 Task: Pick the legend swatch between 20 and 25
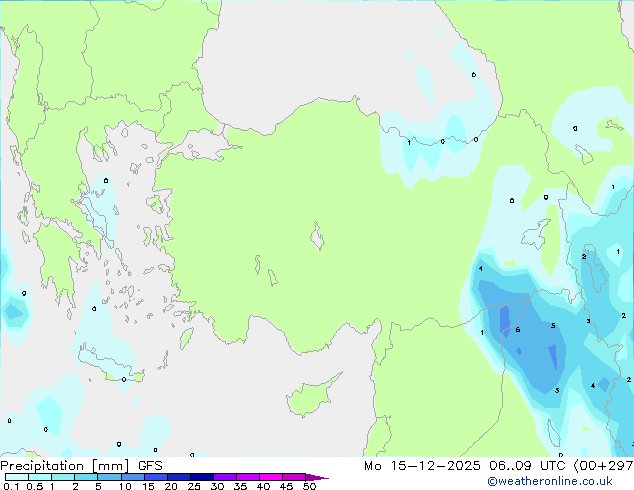click(179, 477)
